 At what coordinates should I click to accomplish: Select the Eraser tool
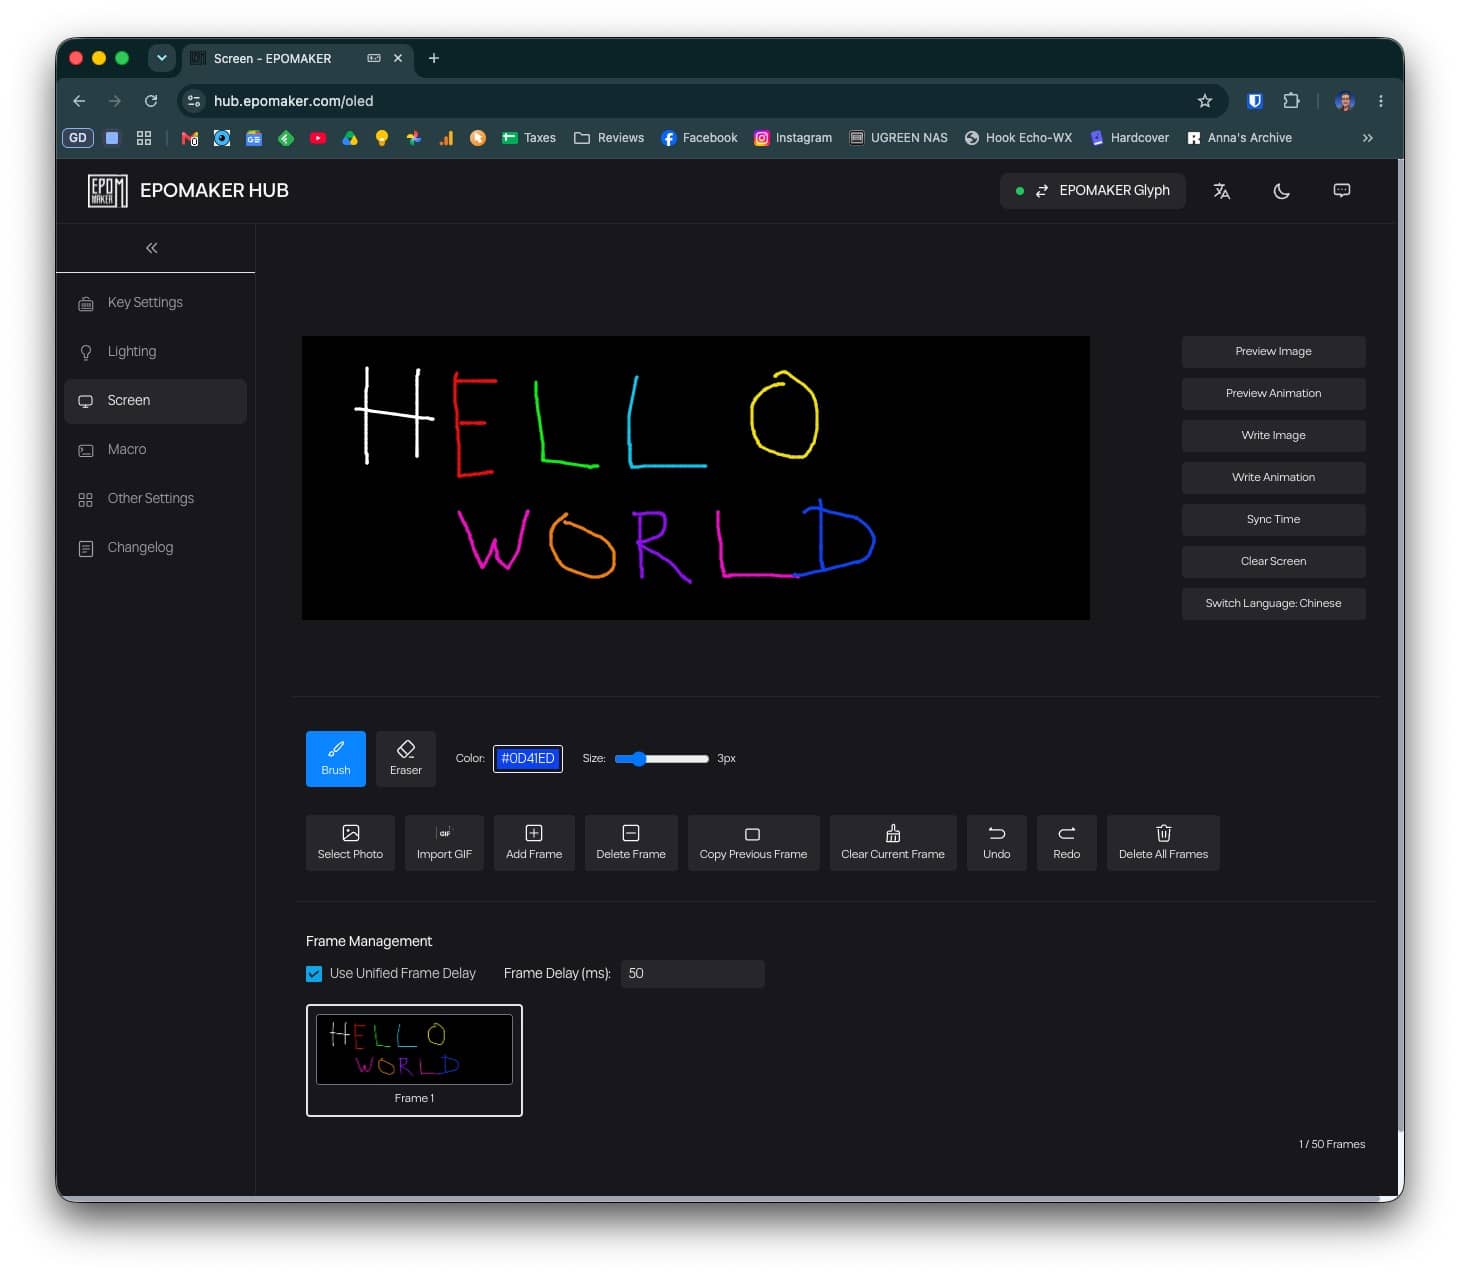tap(405, 758)
